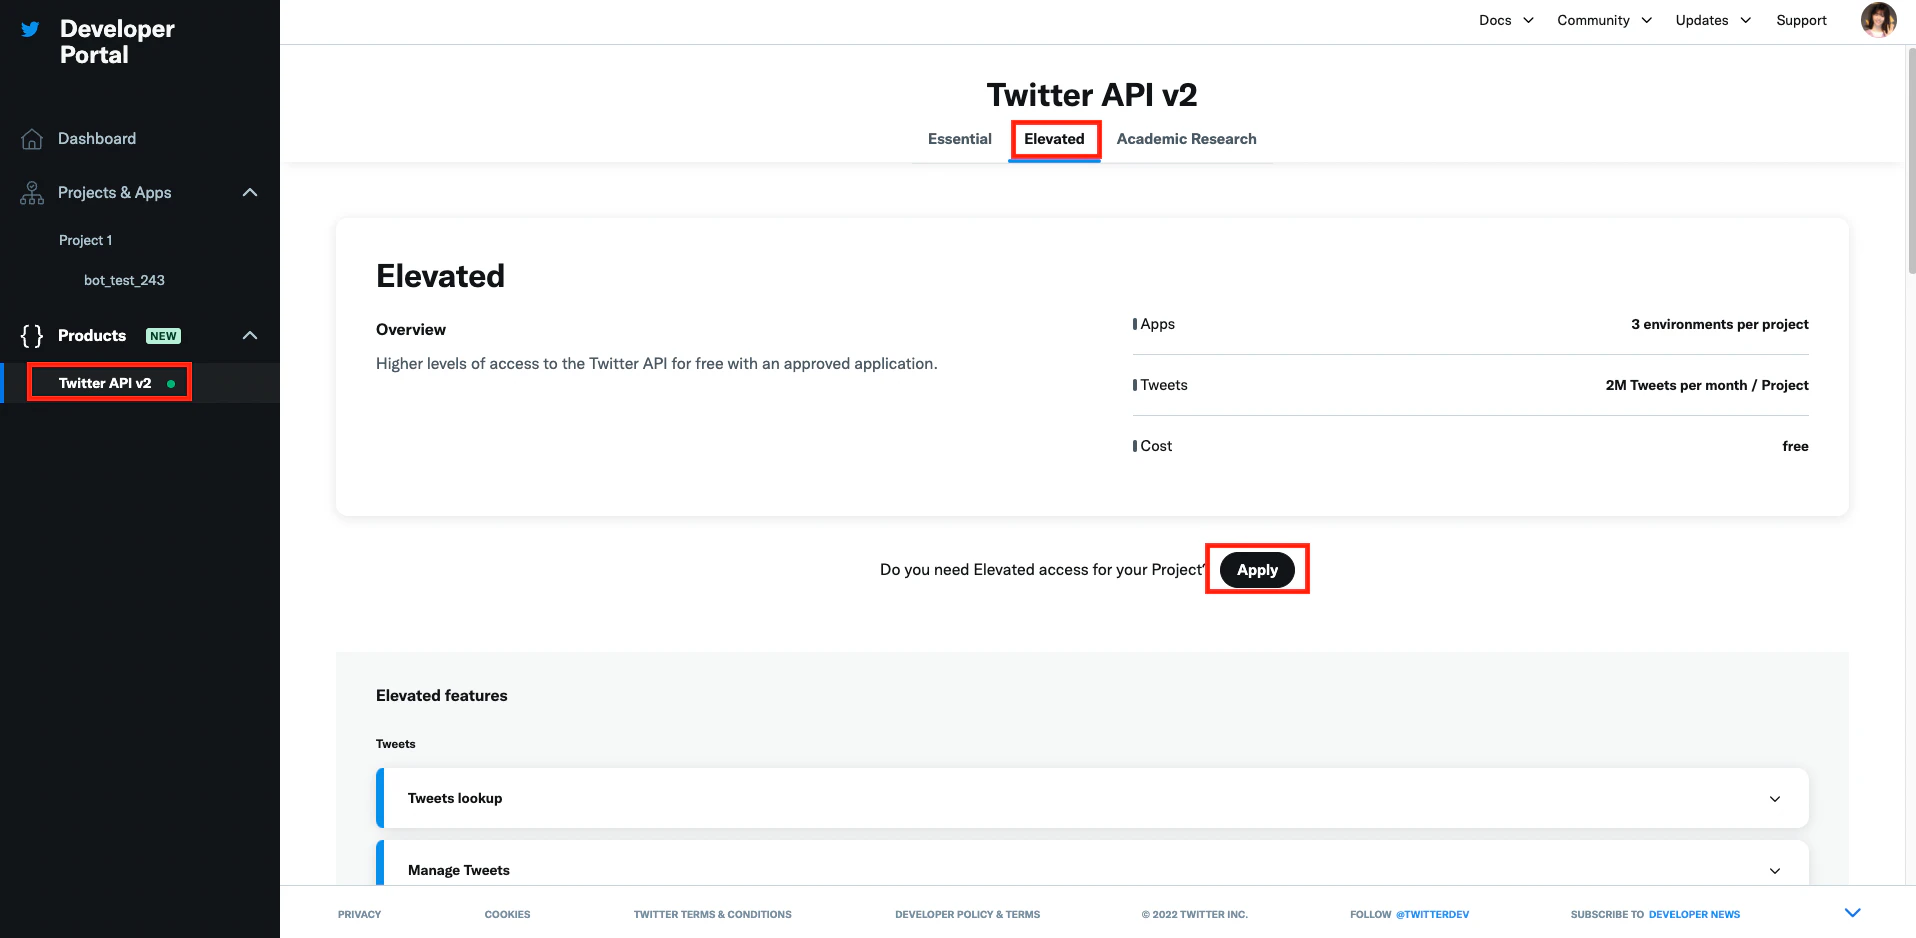Open Twitter Terms & Conditions link
Screen dimensions: 1916x938
[712, 914]
